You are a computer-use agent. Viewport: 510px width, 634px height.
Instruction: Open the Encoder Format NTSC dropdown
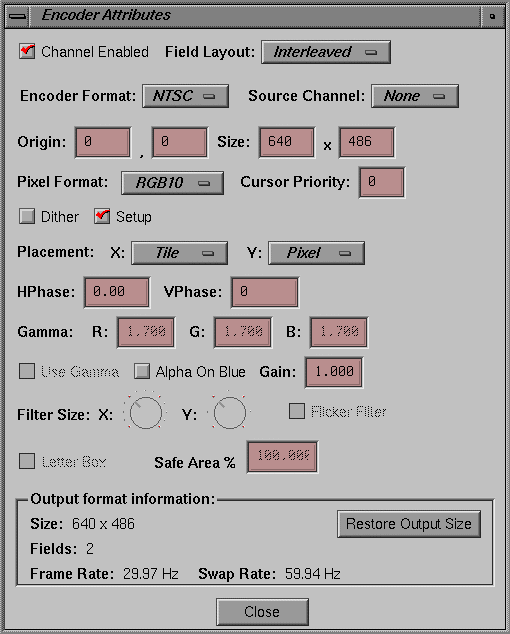pos(186,96)
